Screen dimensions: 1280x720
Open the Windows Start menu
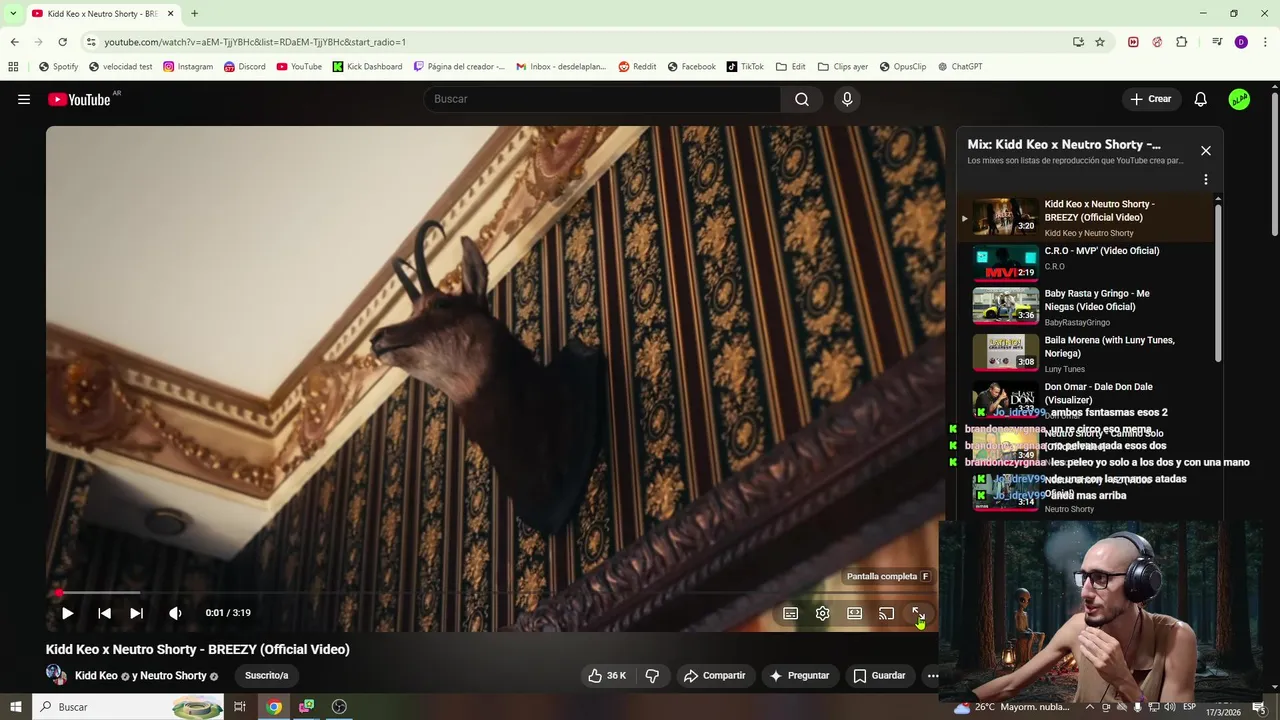tap(15, 707)
